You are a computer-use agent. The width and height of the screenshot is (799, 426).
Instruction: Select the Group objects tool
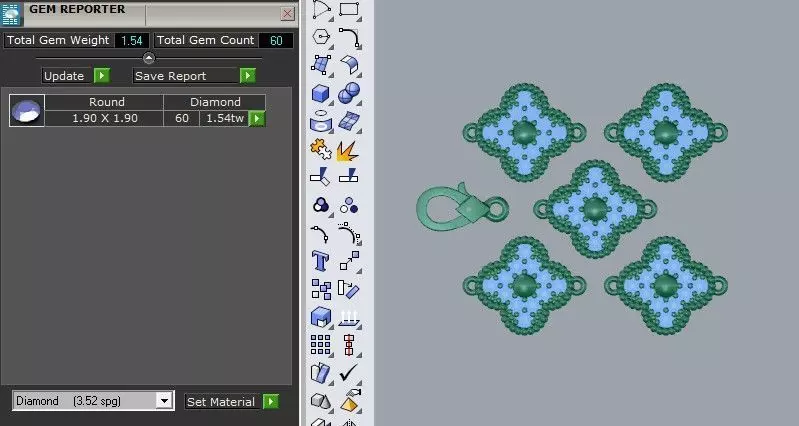tap(321, 205)
